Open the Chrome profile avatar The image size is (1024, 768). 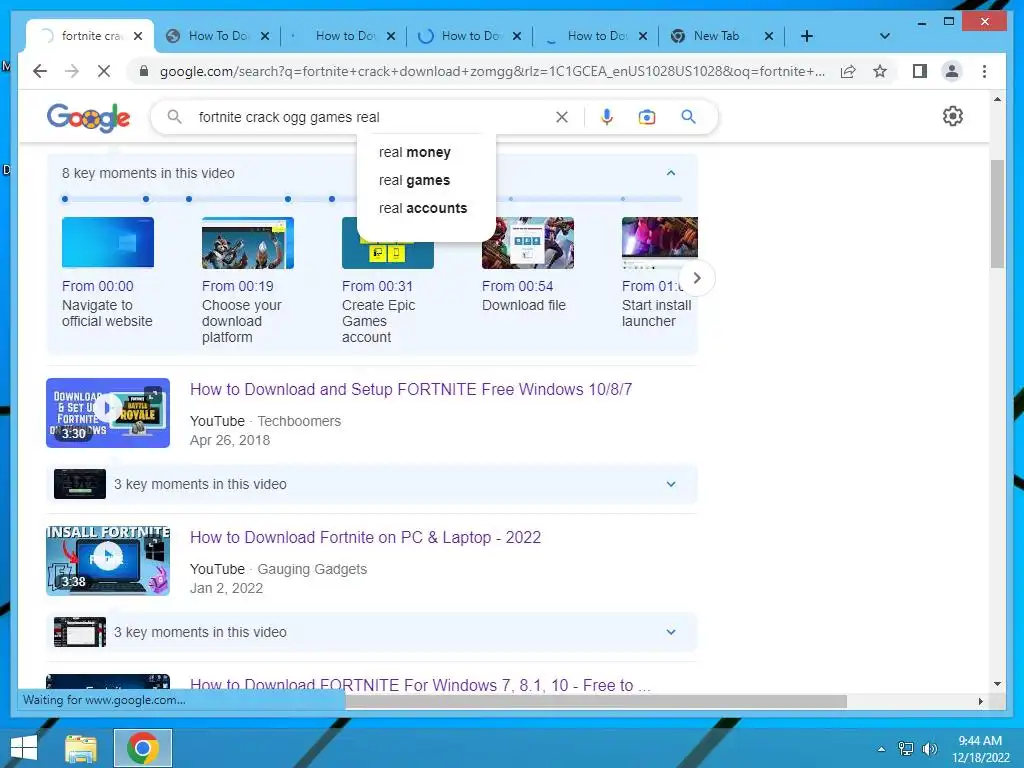tap(952, 71)
